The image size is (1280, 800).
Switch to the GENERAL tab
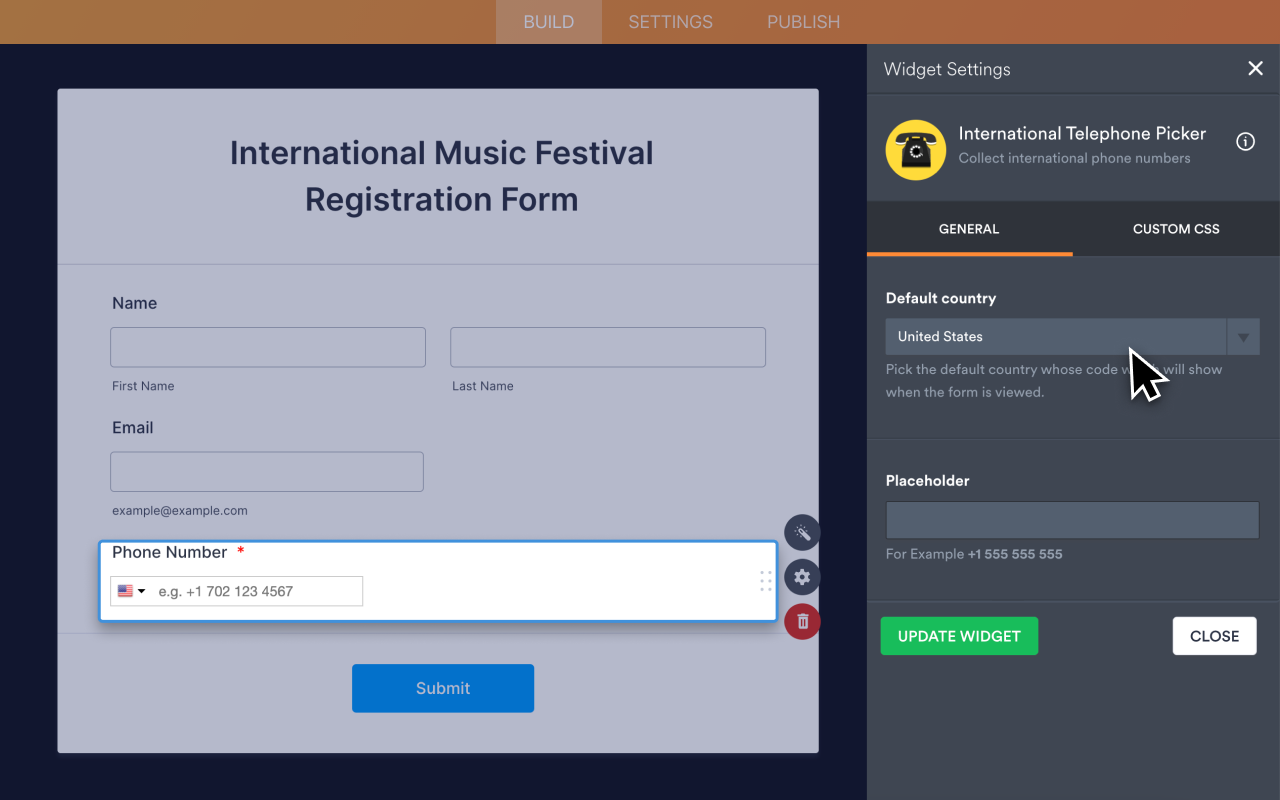pos(968,228)
